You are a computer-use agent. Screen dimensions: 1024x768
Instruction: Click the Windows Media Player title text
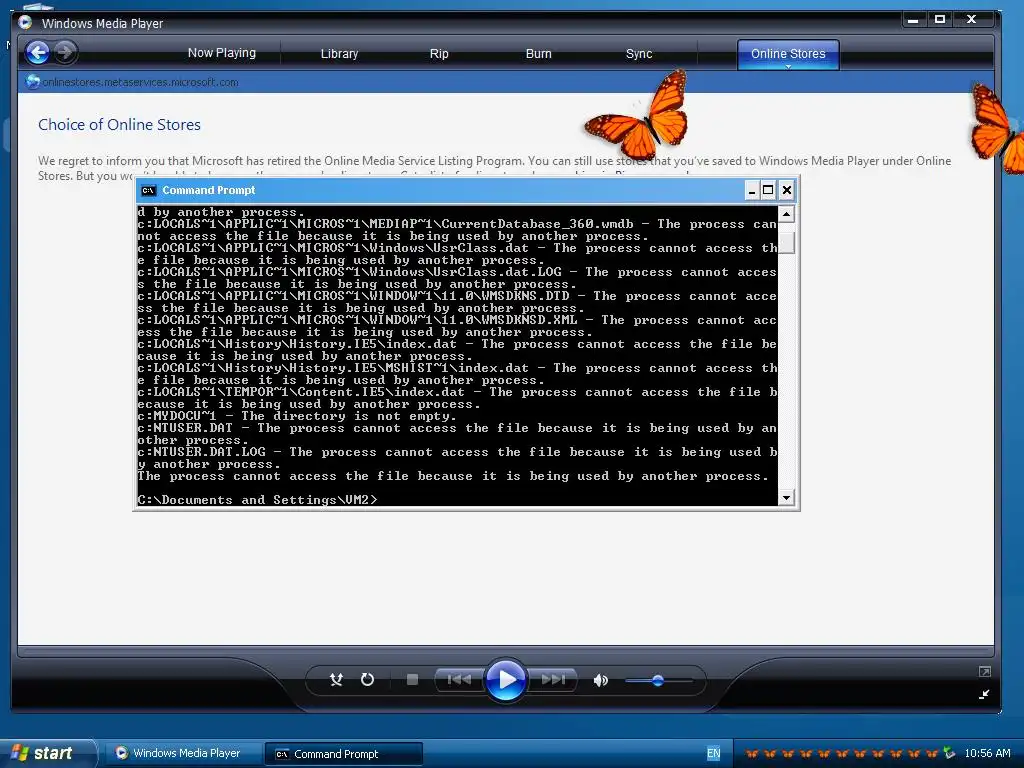pos(103,24)
